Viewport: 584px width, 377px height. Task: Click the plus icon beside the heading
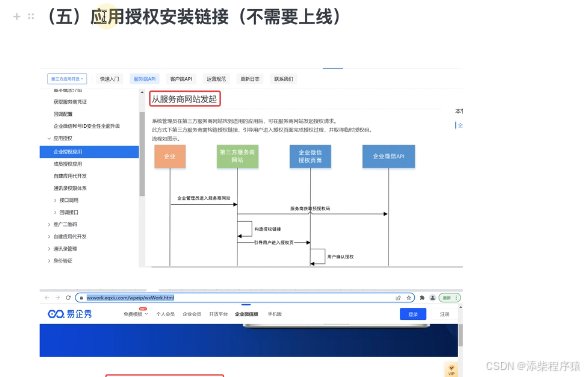pyautogui.click(x=16, y=16)
